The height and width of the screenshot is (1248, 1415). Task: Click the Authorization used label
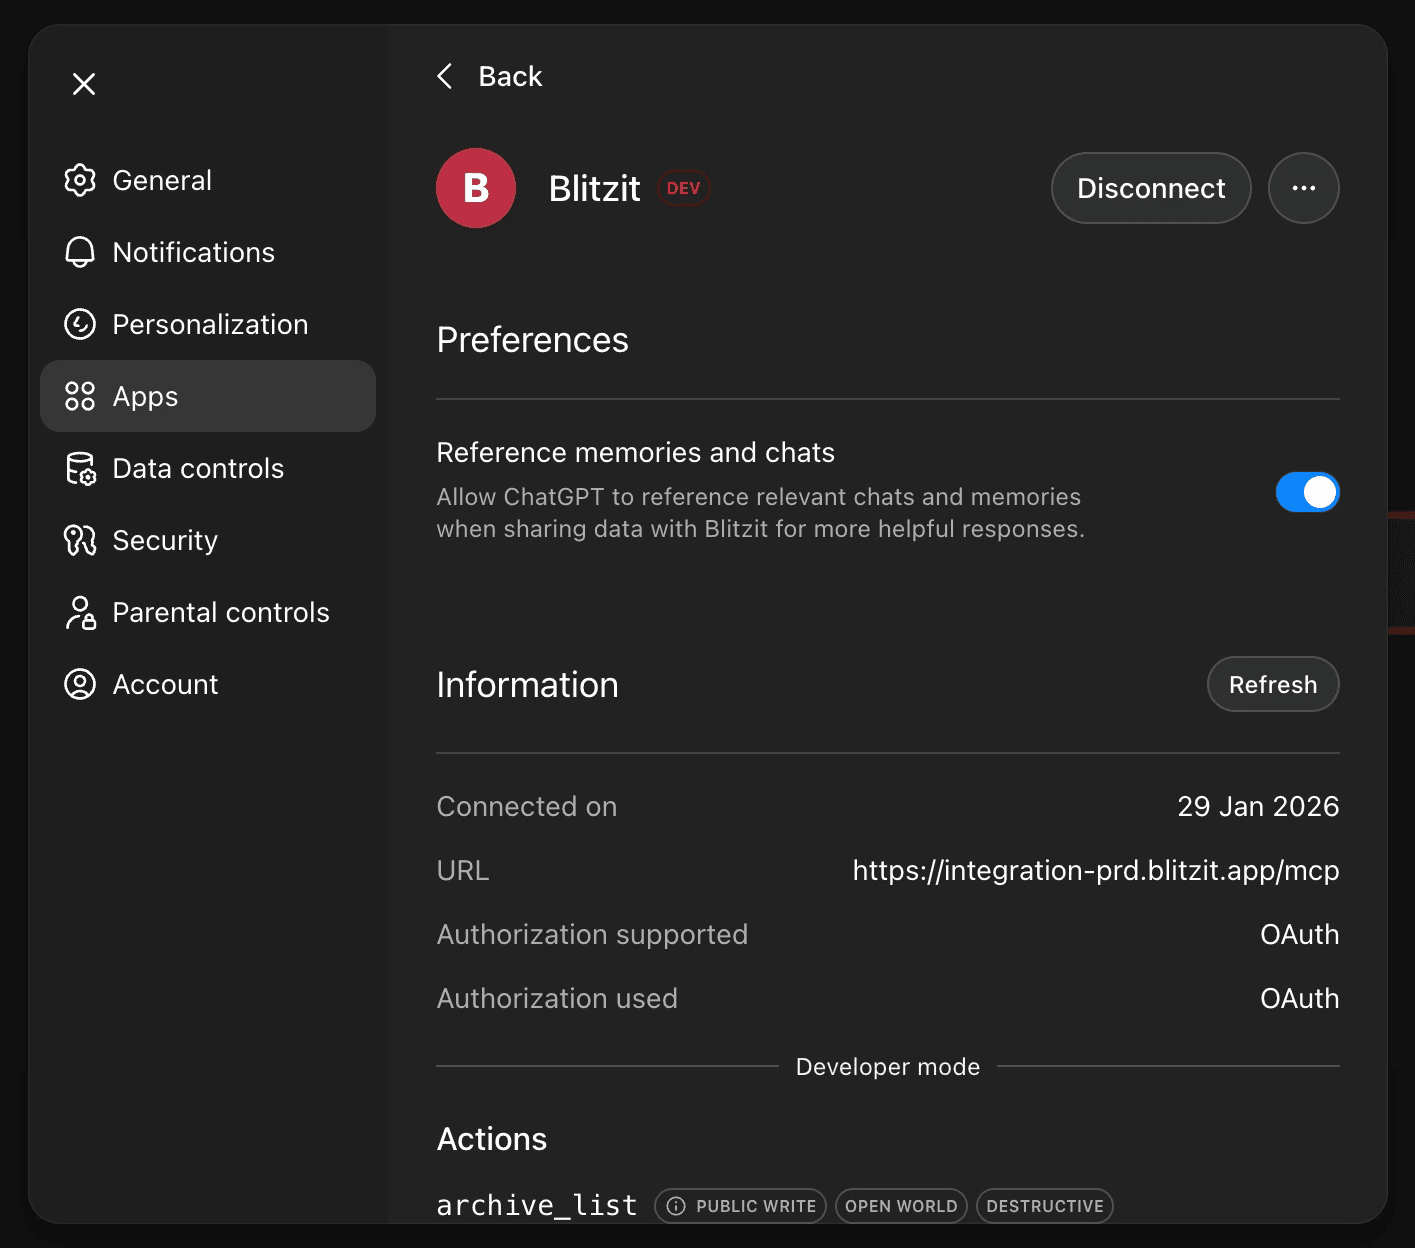557,998
